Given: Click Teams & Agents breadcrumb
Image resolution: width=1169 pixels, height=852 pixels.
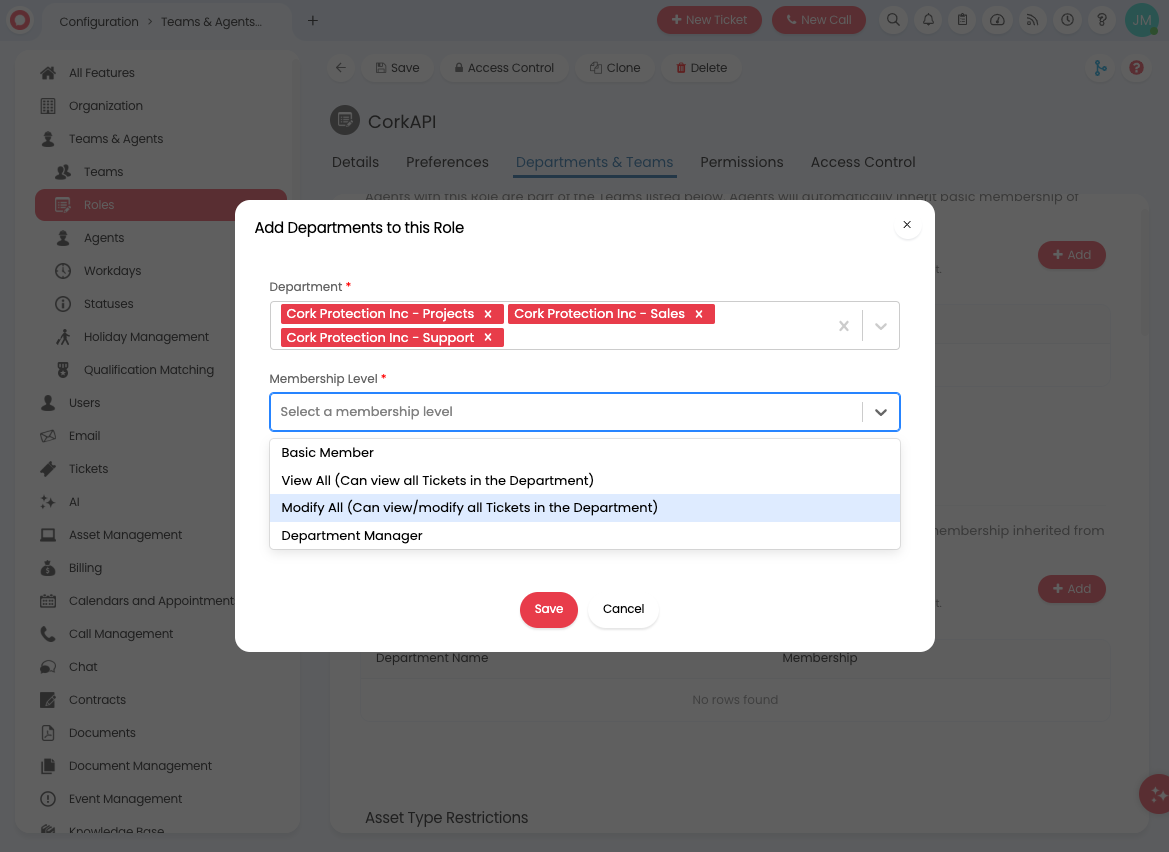Looking at the screenshot, I should point(211,22).
